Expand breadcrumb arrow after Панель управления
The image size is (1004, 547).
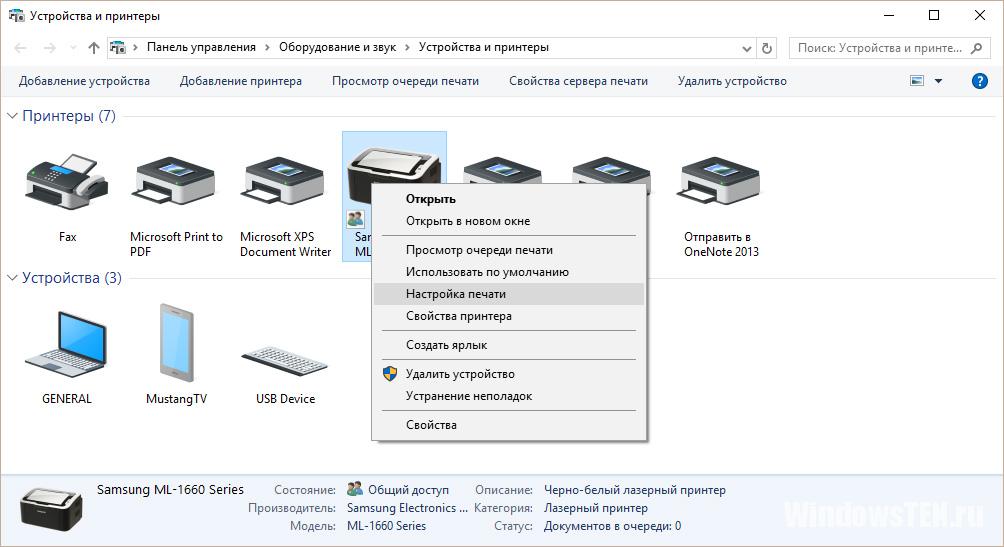tap(267, 47)
